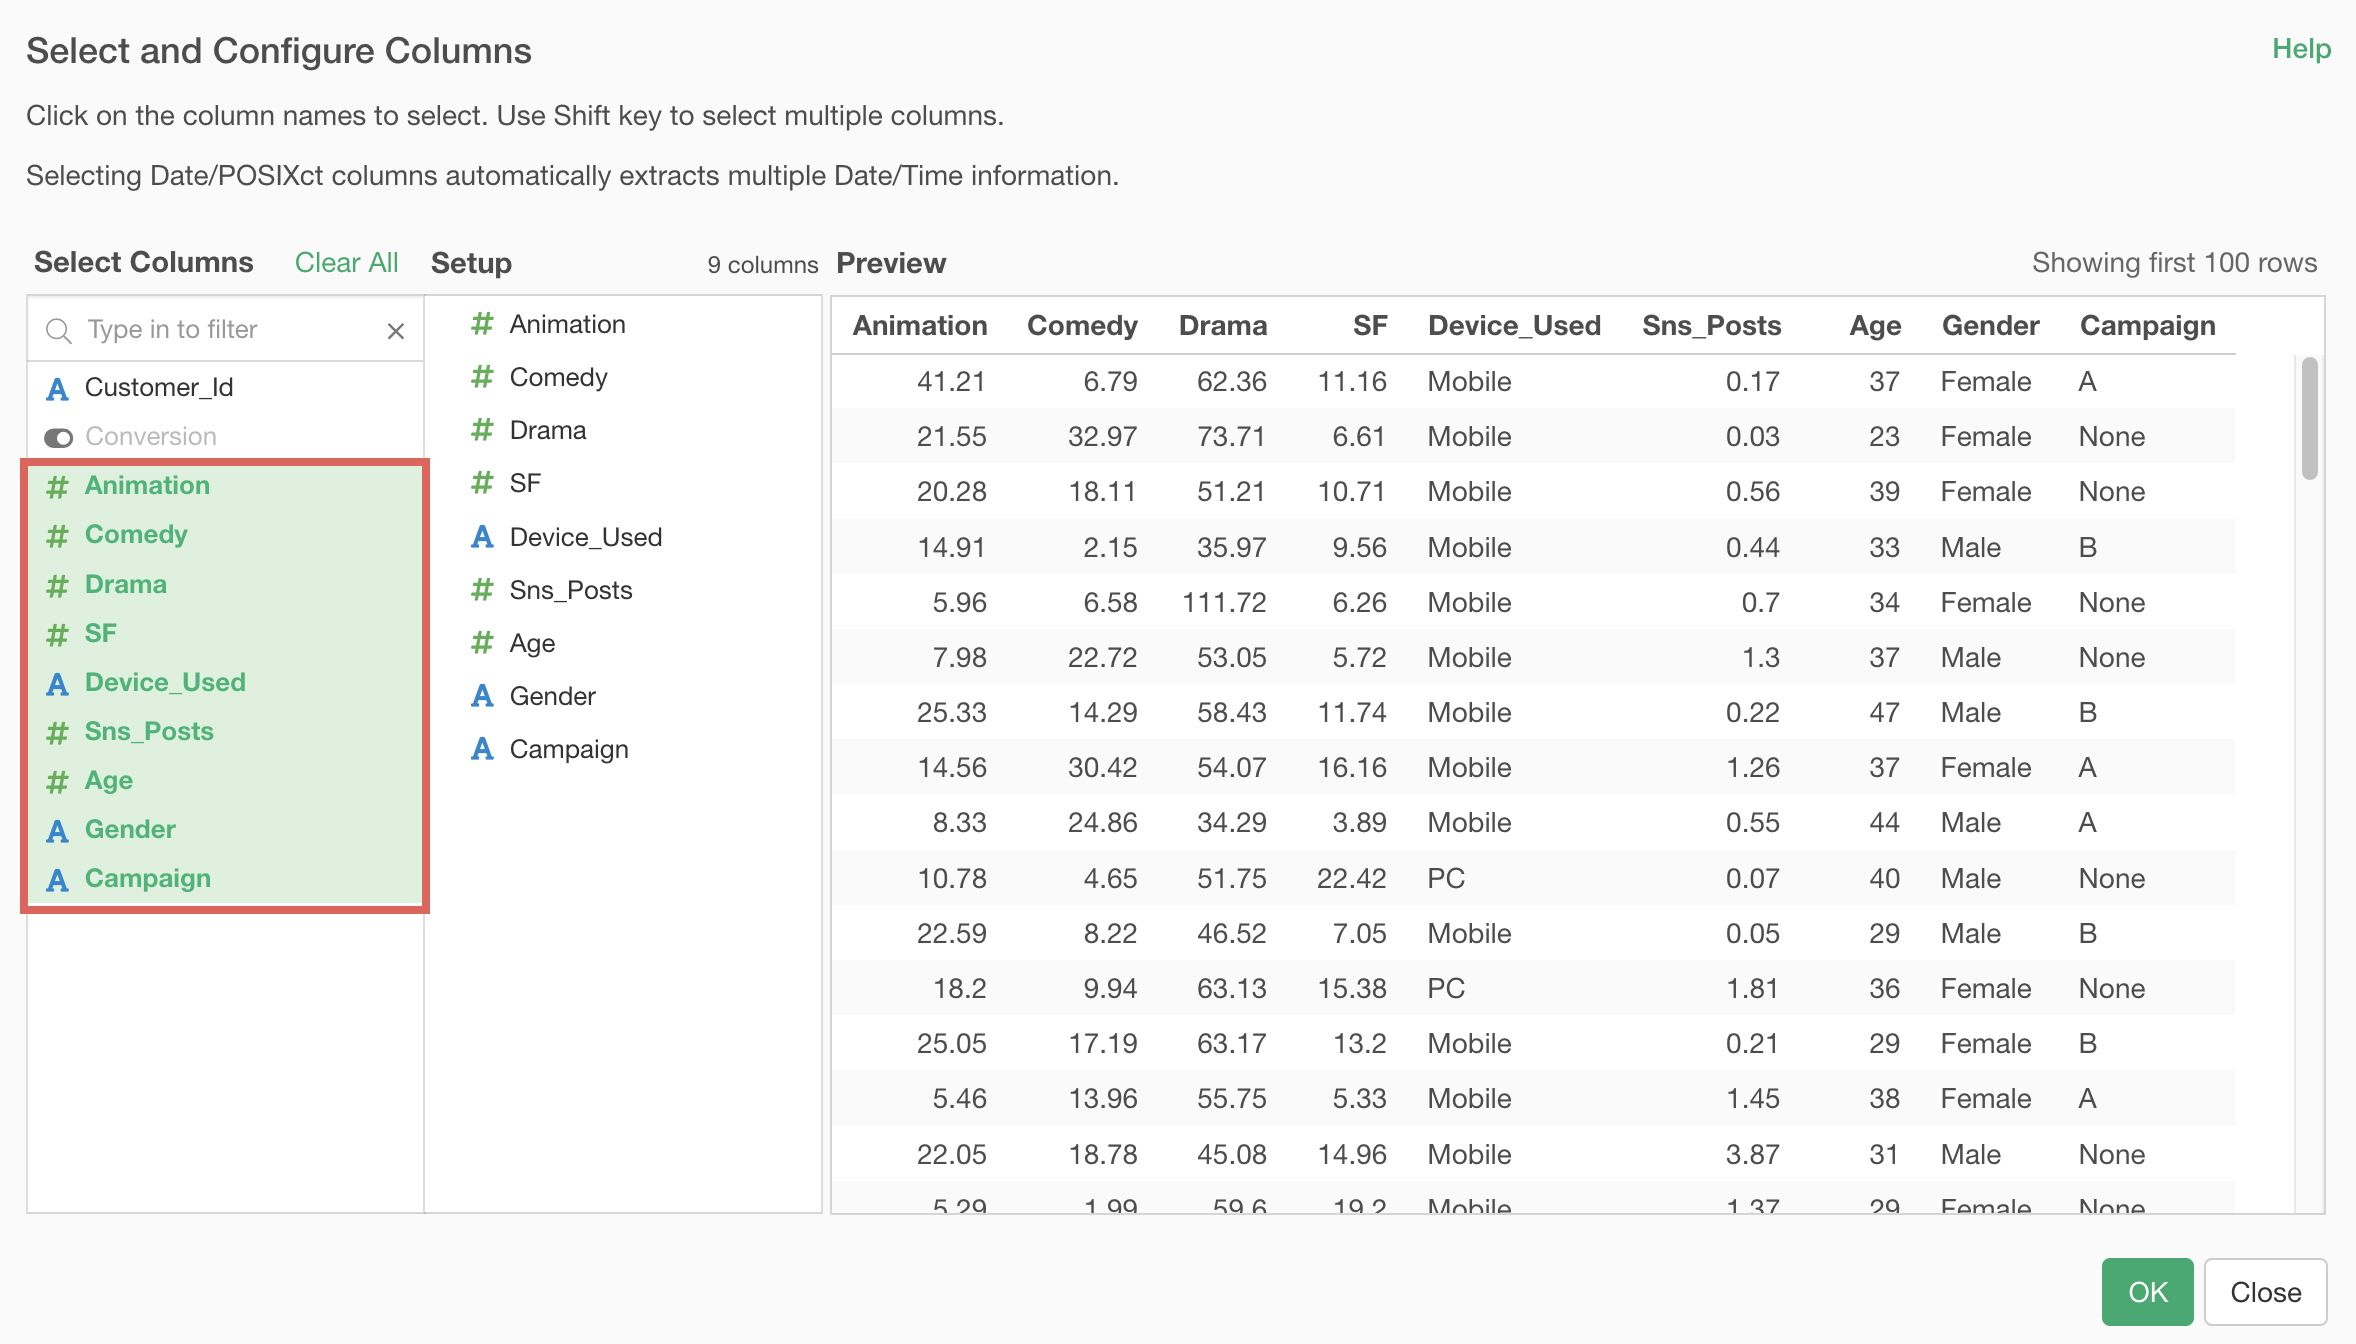Click the hash icon beside Drama in Select Columns

(58, 585)
